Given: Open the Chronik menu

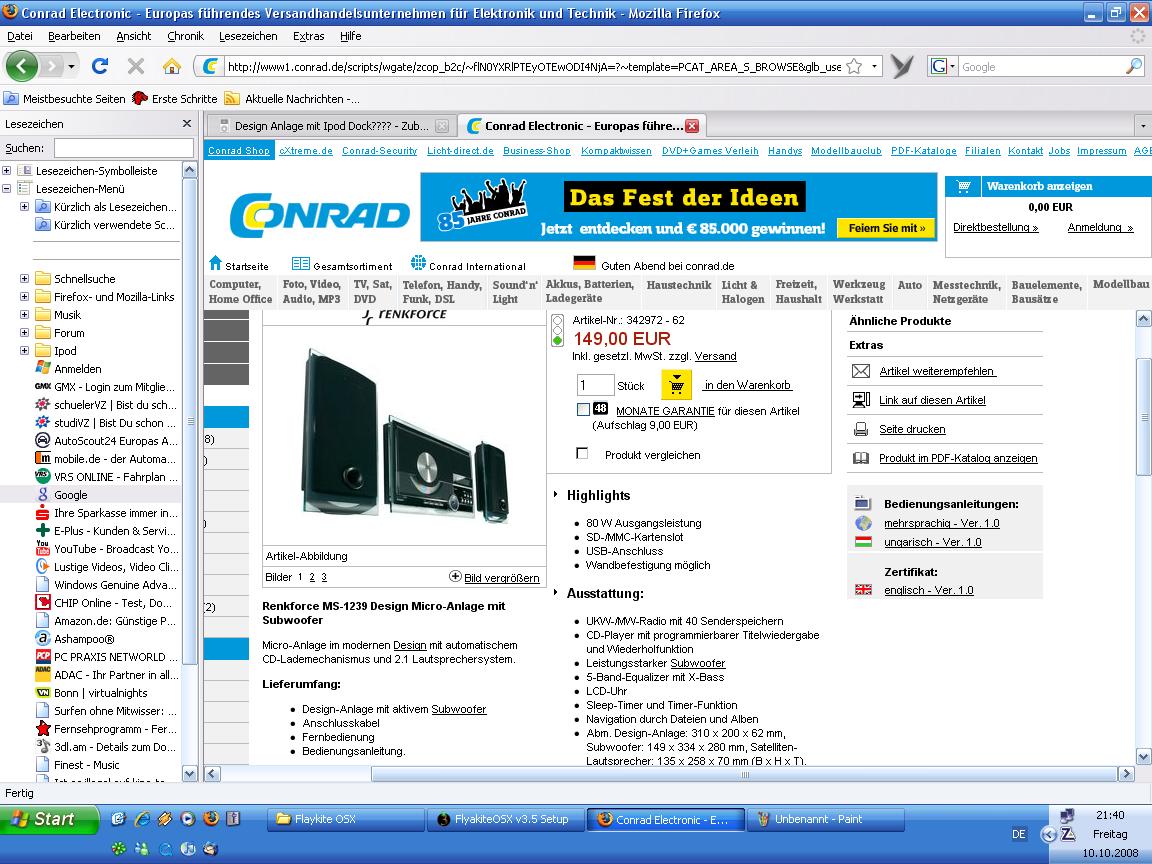Looking at the screenshot, I should tap(185, 36).
